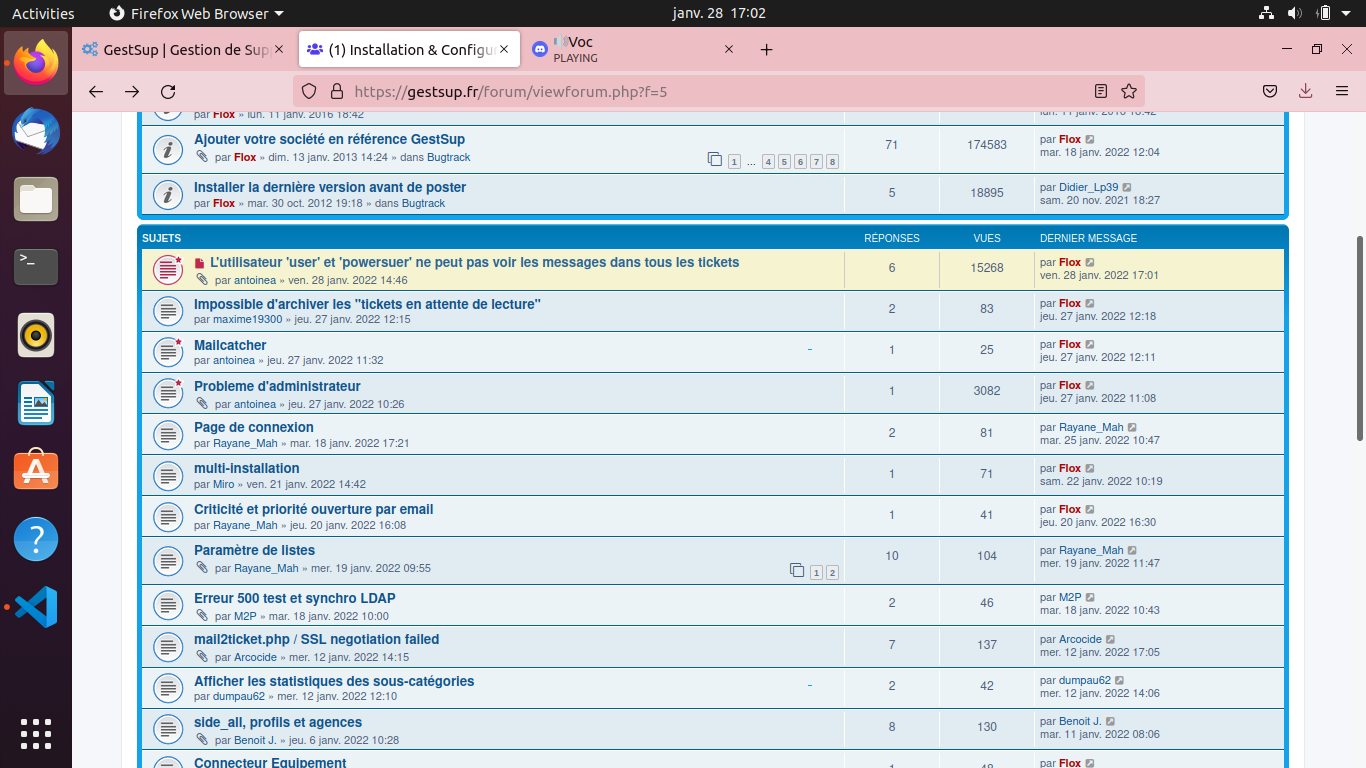View author profile Miro
The image size is (1366, 768).
point(223,484)
